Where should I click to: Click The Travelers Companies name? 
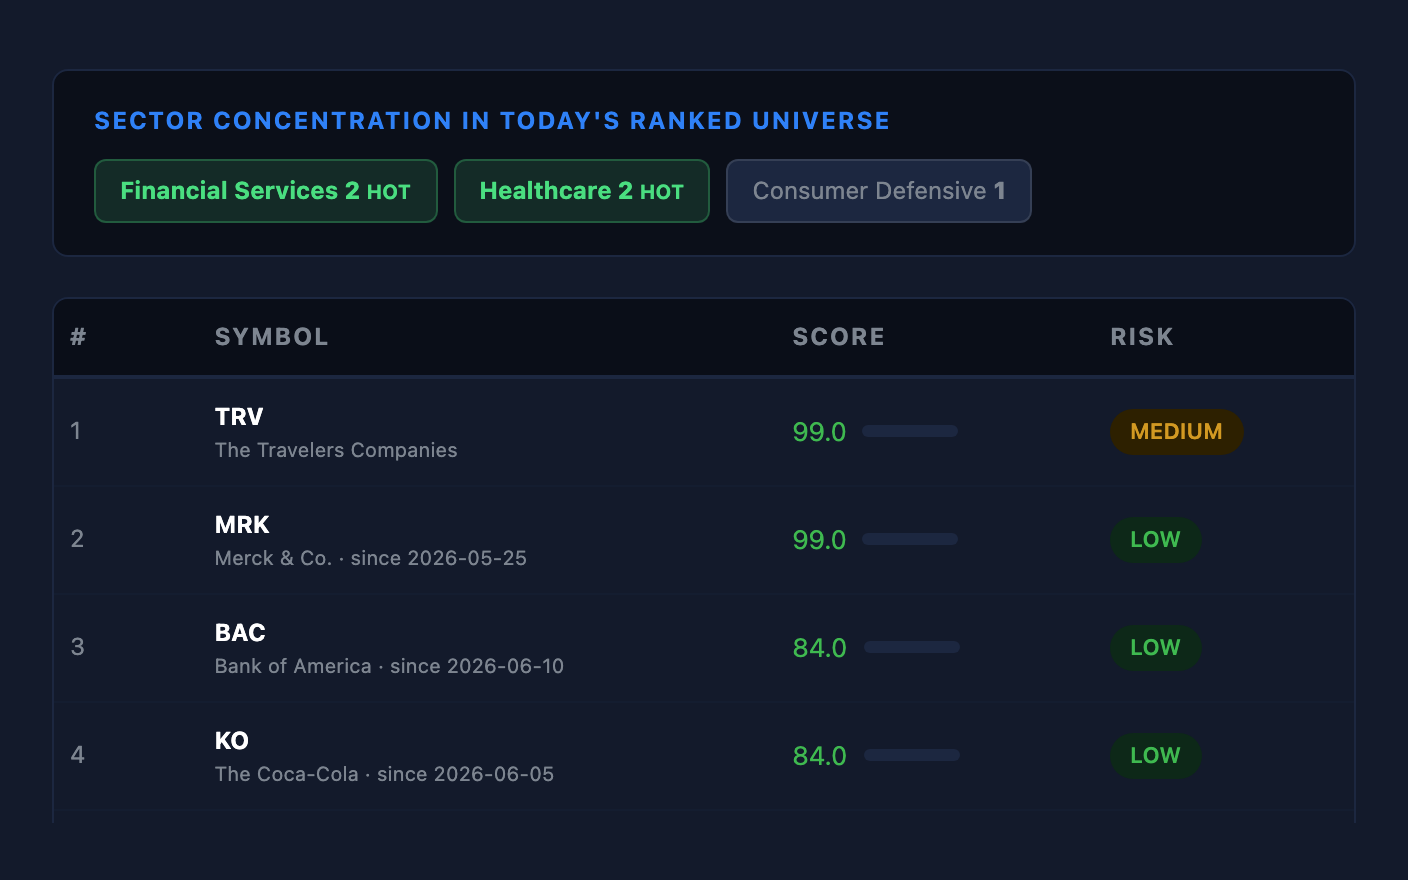click(336, 450)
